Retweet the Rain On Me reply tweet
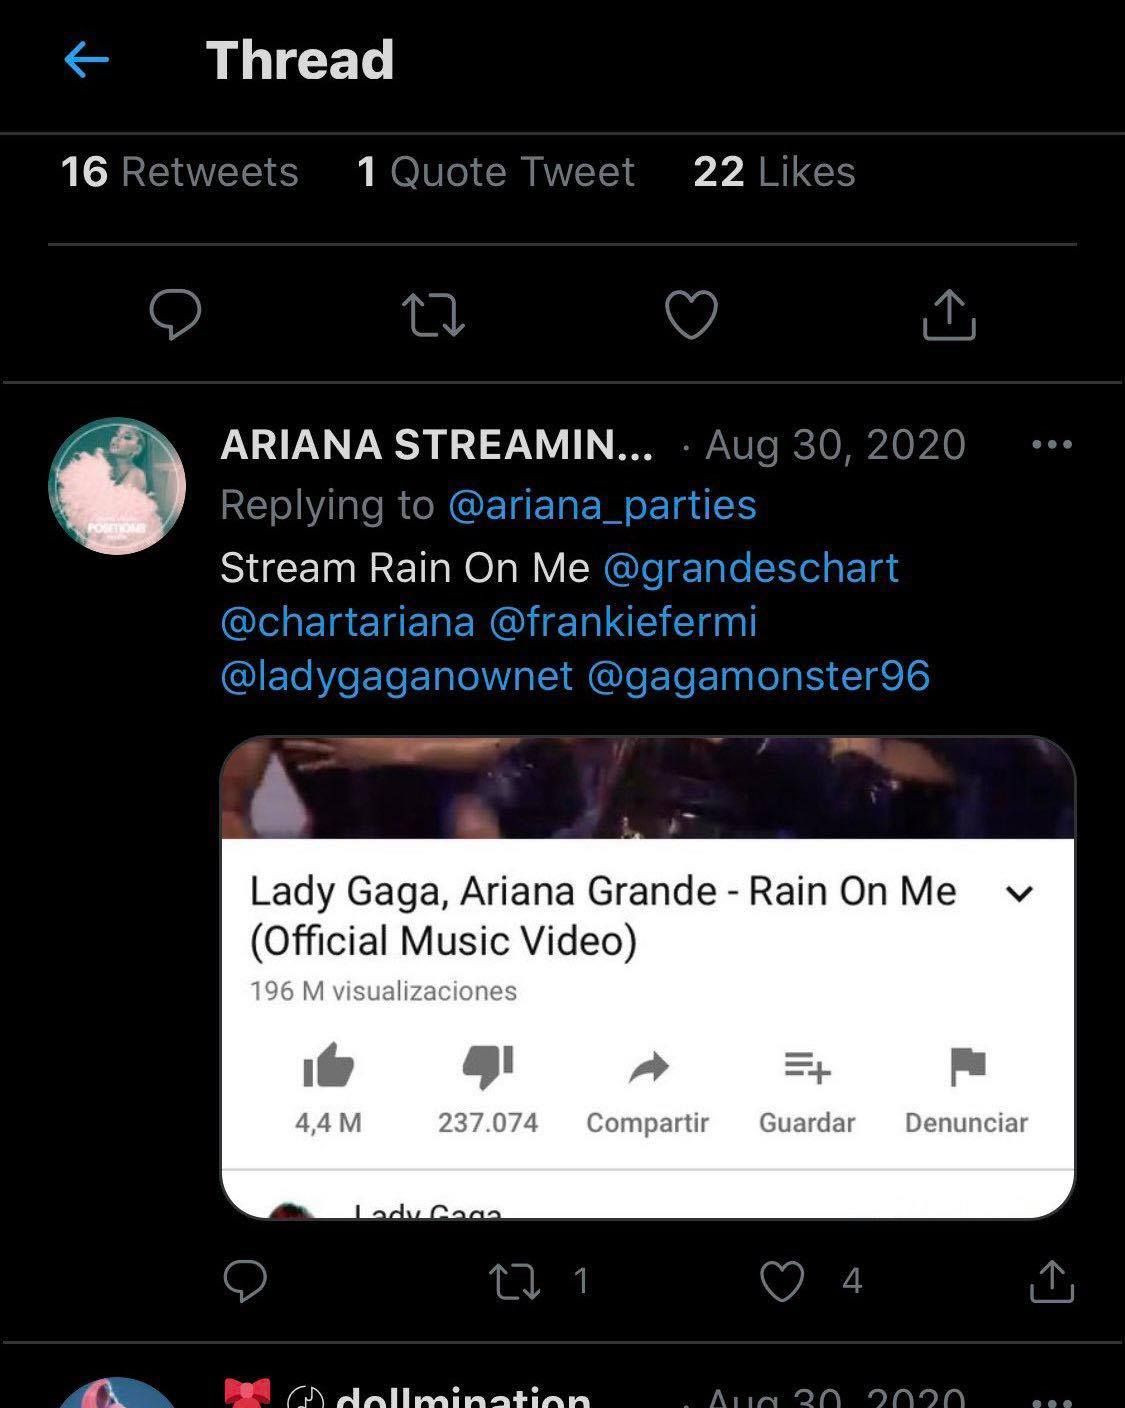This screenshot has width=1125, height=1408. [x=515, y=1281]
